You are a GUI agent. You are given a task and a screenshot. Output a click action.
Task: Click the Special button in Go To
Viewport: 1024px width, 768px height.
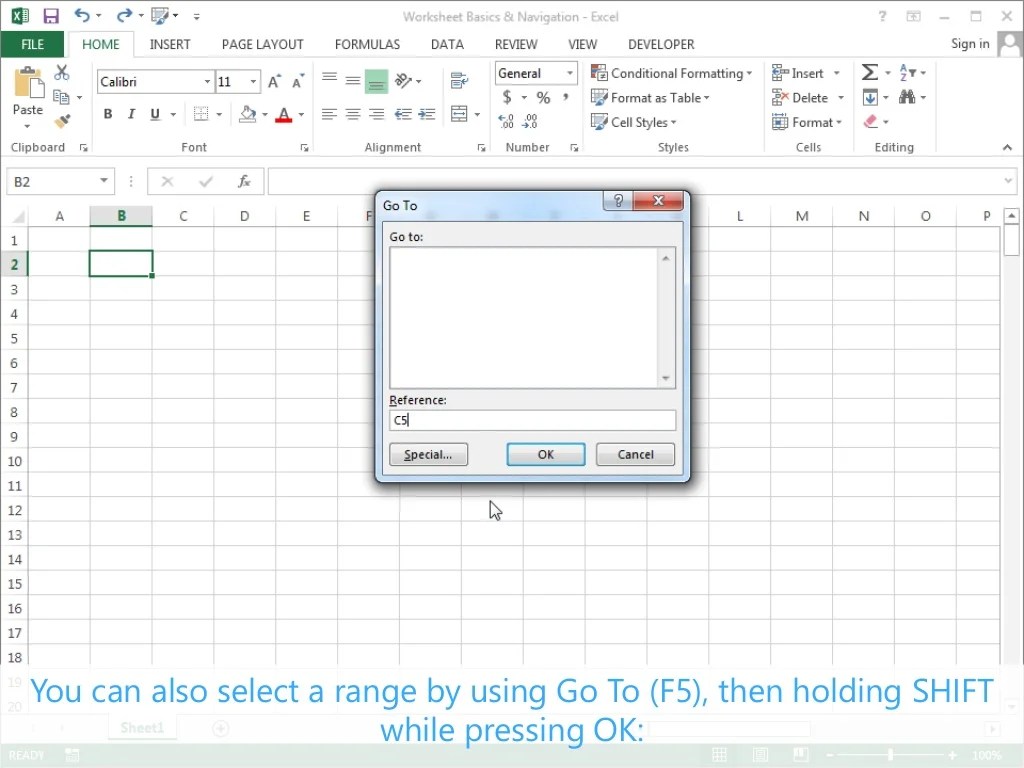(x=428, y=454)
